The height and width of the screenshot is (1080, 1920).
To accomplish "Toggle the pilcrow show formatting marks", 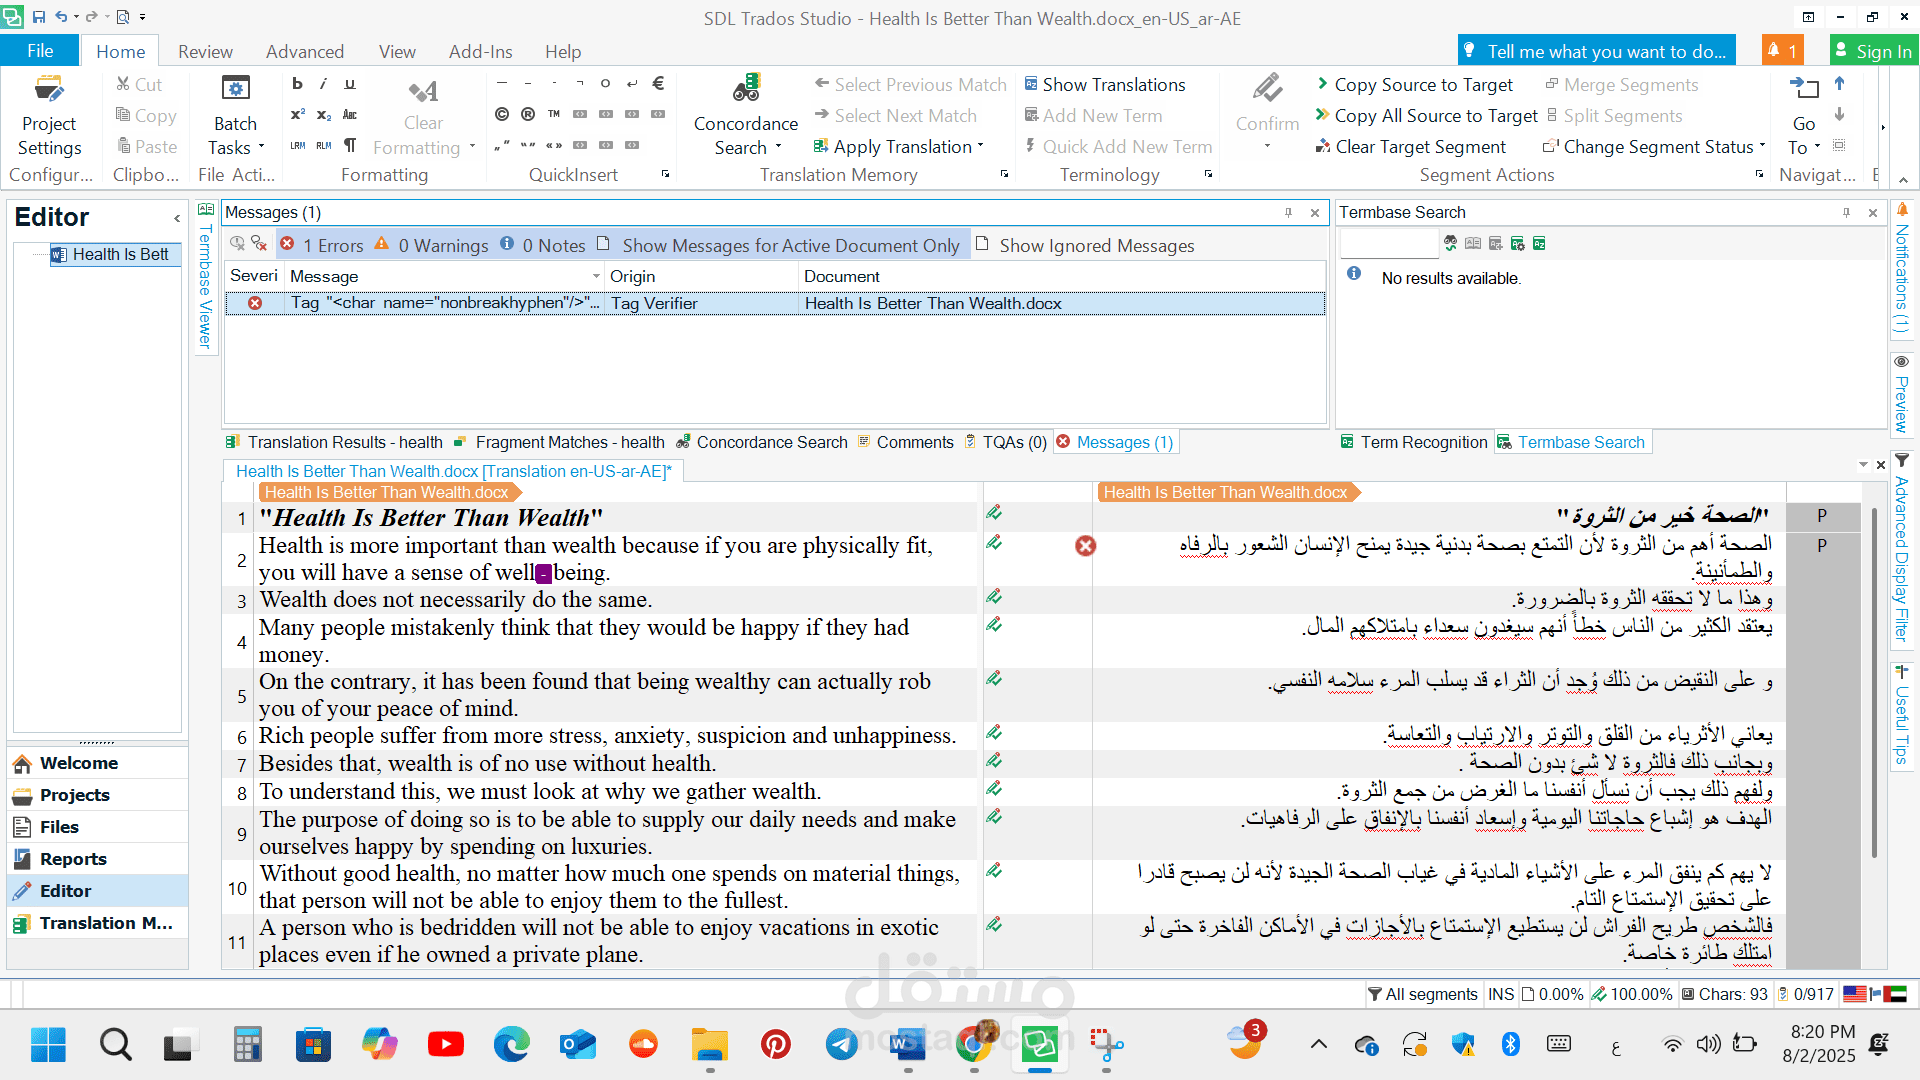I will coord(350,146).
